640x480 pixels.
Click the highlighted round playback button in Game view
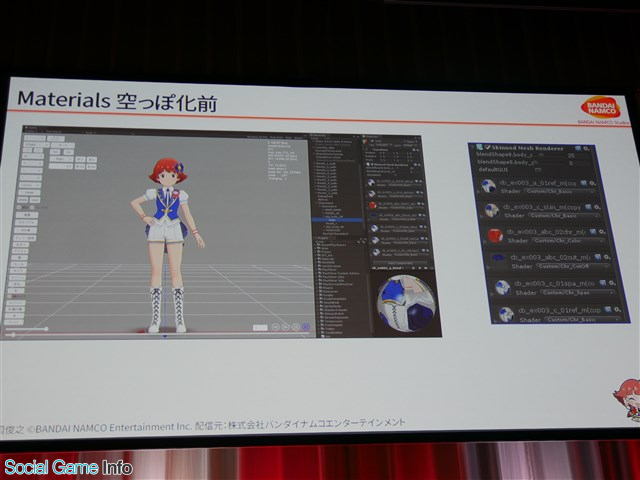[x=306, y=327]
